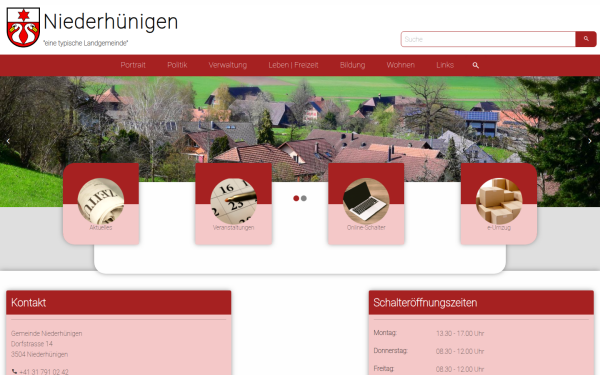Open the Veranstaltungen calendar icon
Image resolution: width=600 pixels, height=375 pixels.
pos(233,201)
